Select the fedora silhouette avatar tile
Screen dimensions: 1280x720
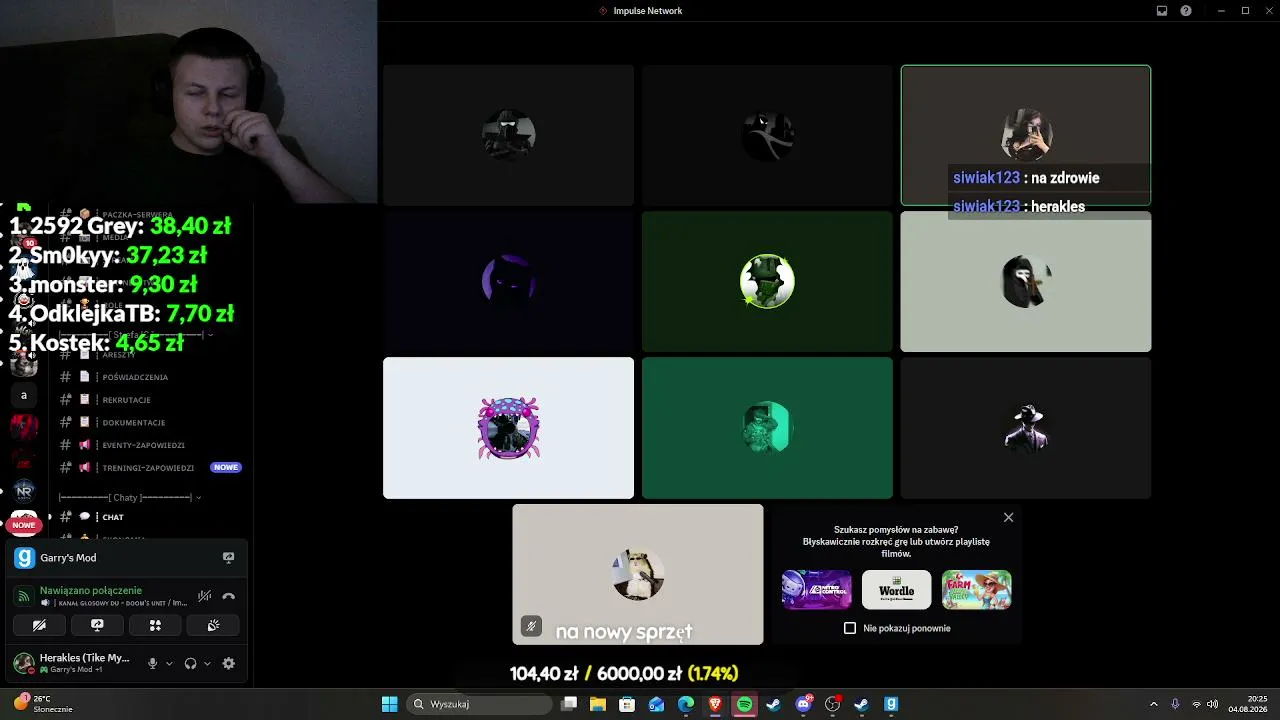pos(1026,428)
